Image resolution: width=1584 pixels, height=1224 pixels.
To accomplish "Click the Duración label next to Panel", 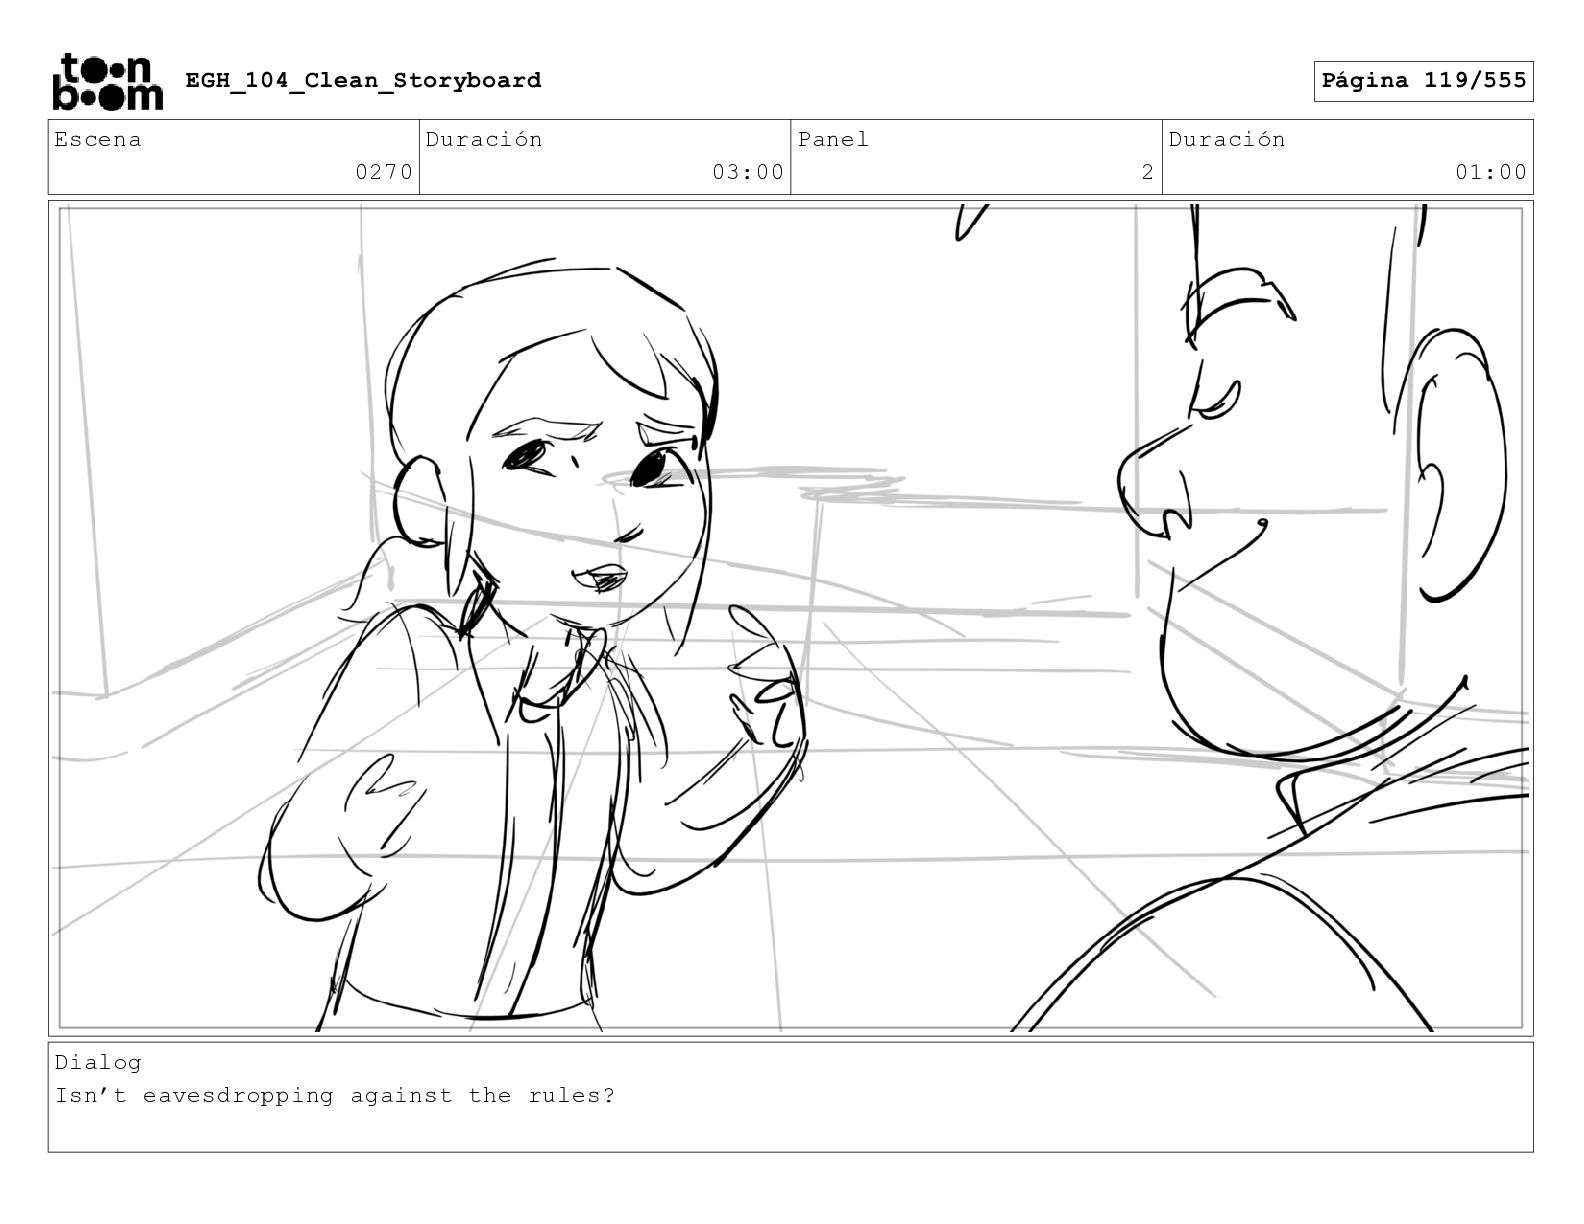I will pos(1227,140).
